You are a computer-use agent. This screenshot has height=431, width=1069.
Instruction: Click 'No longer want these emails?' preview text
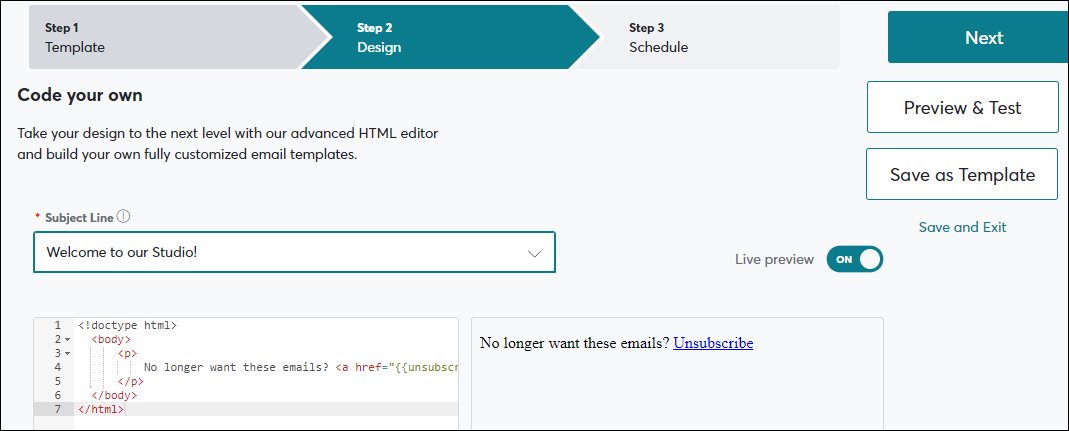pos(574,343)
